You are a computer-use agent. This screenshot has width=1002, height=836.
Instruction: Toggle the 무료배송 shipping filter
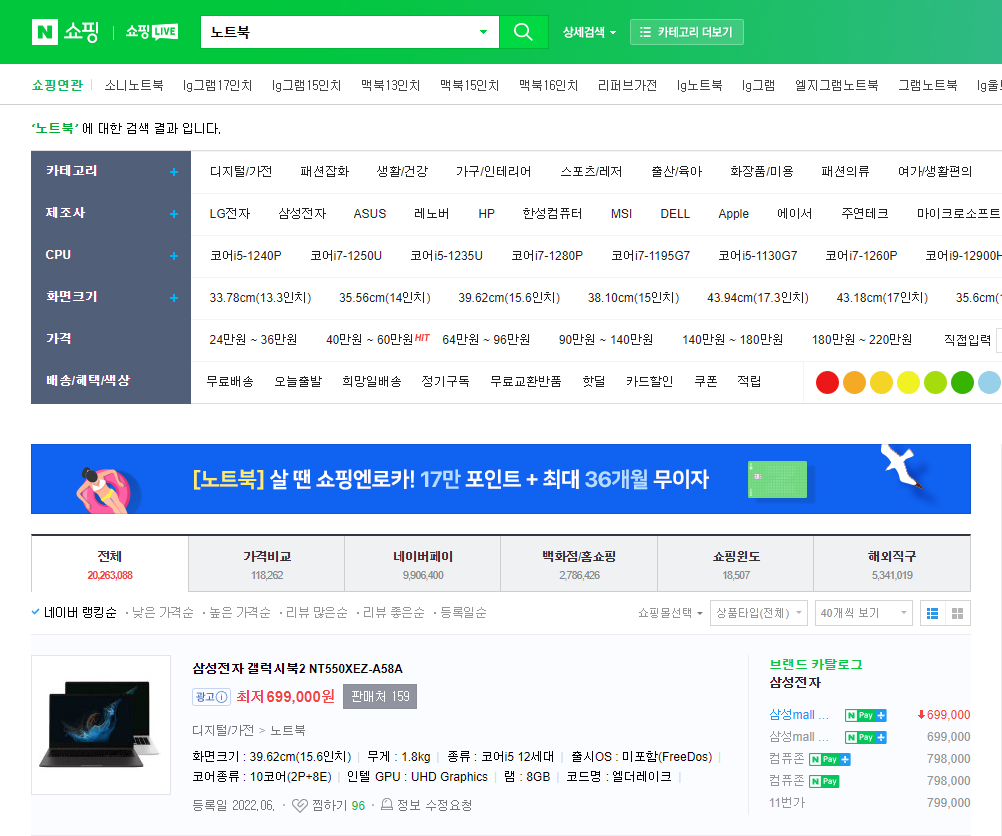tap(230, 381)
